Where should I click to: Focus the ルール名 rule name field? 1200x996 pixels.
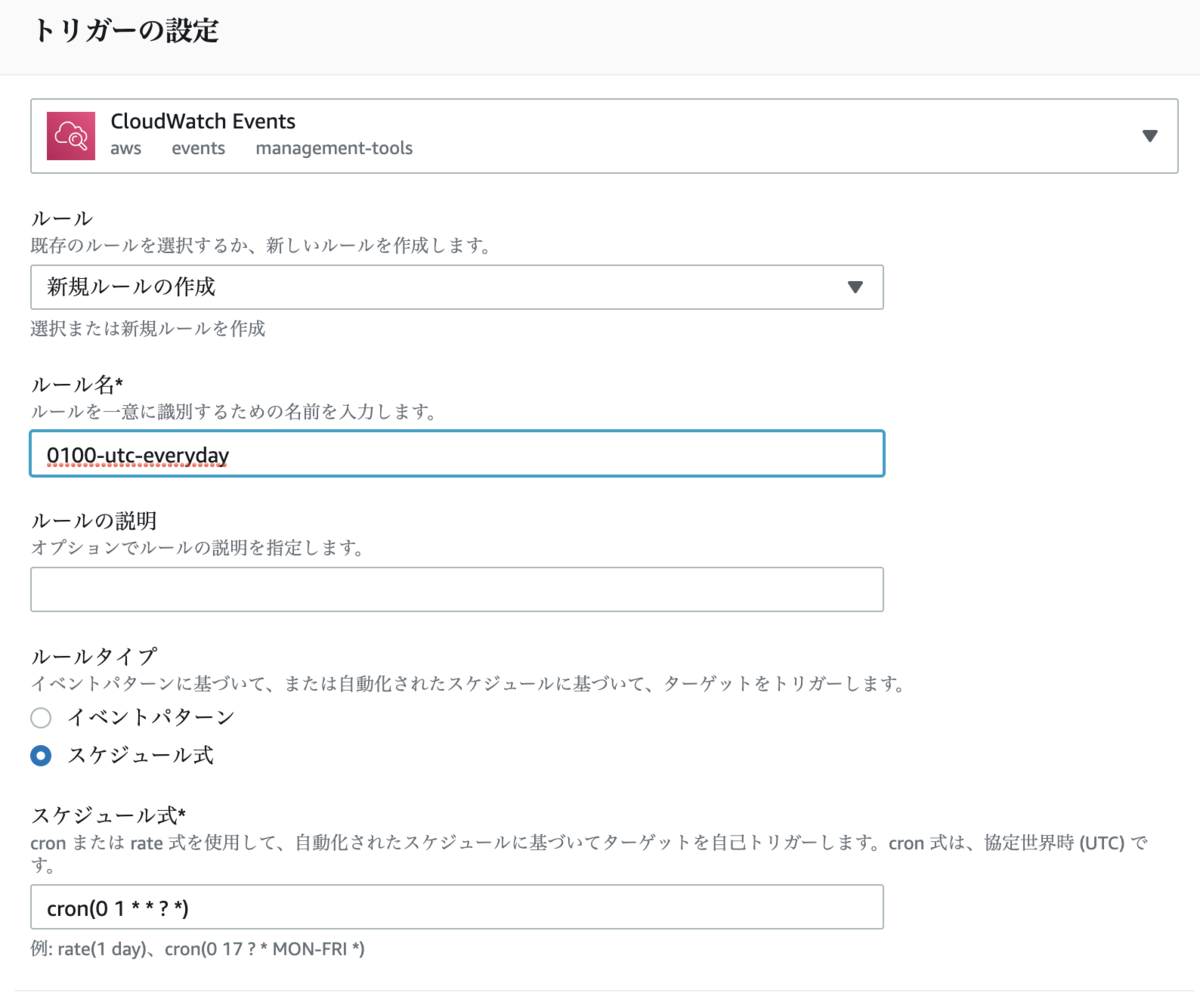pos(456,453)
